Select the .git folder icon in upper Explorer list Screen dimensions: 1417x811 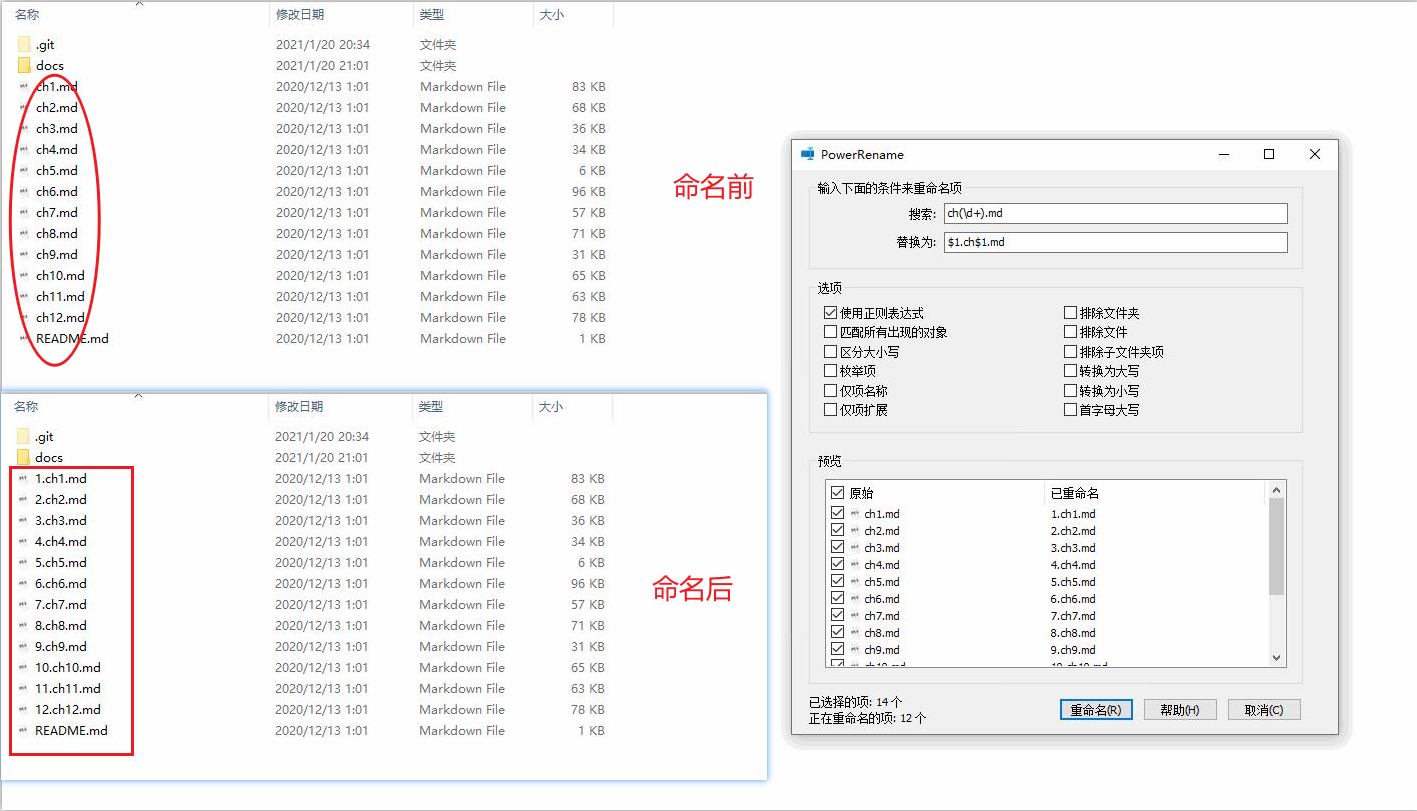coord(24,45)
